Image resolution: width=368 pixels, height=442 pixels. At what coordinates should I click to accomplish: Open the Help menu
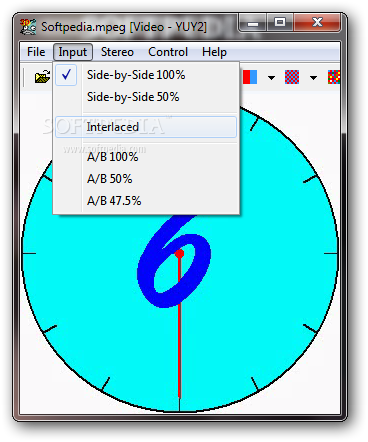[214, 52]
